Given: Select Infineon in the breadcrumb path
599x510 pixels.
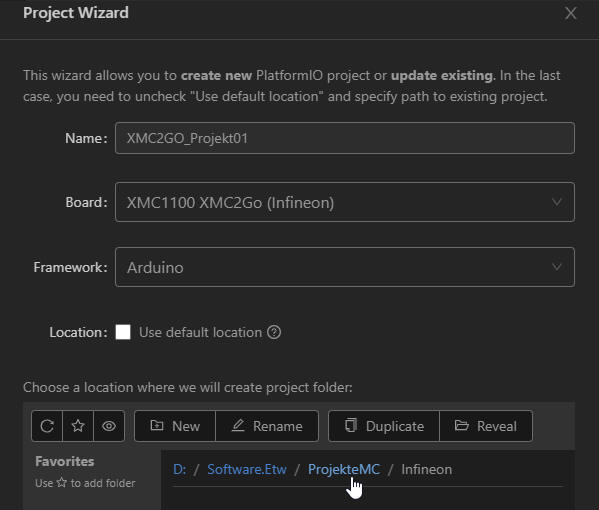Looking at the screenshot, I should click(426, 469).
